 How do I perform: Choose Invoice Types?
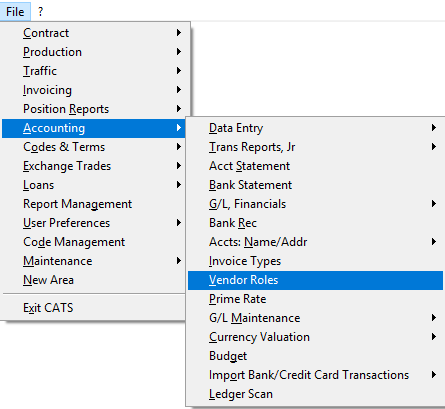(x=315, y=261)
